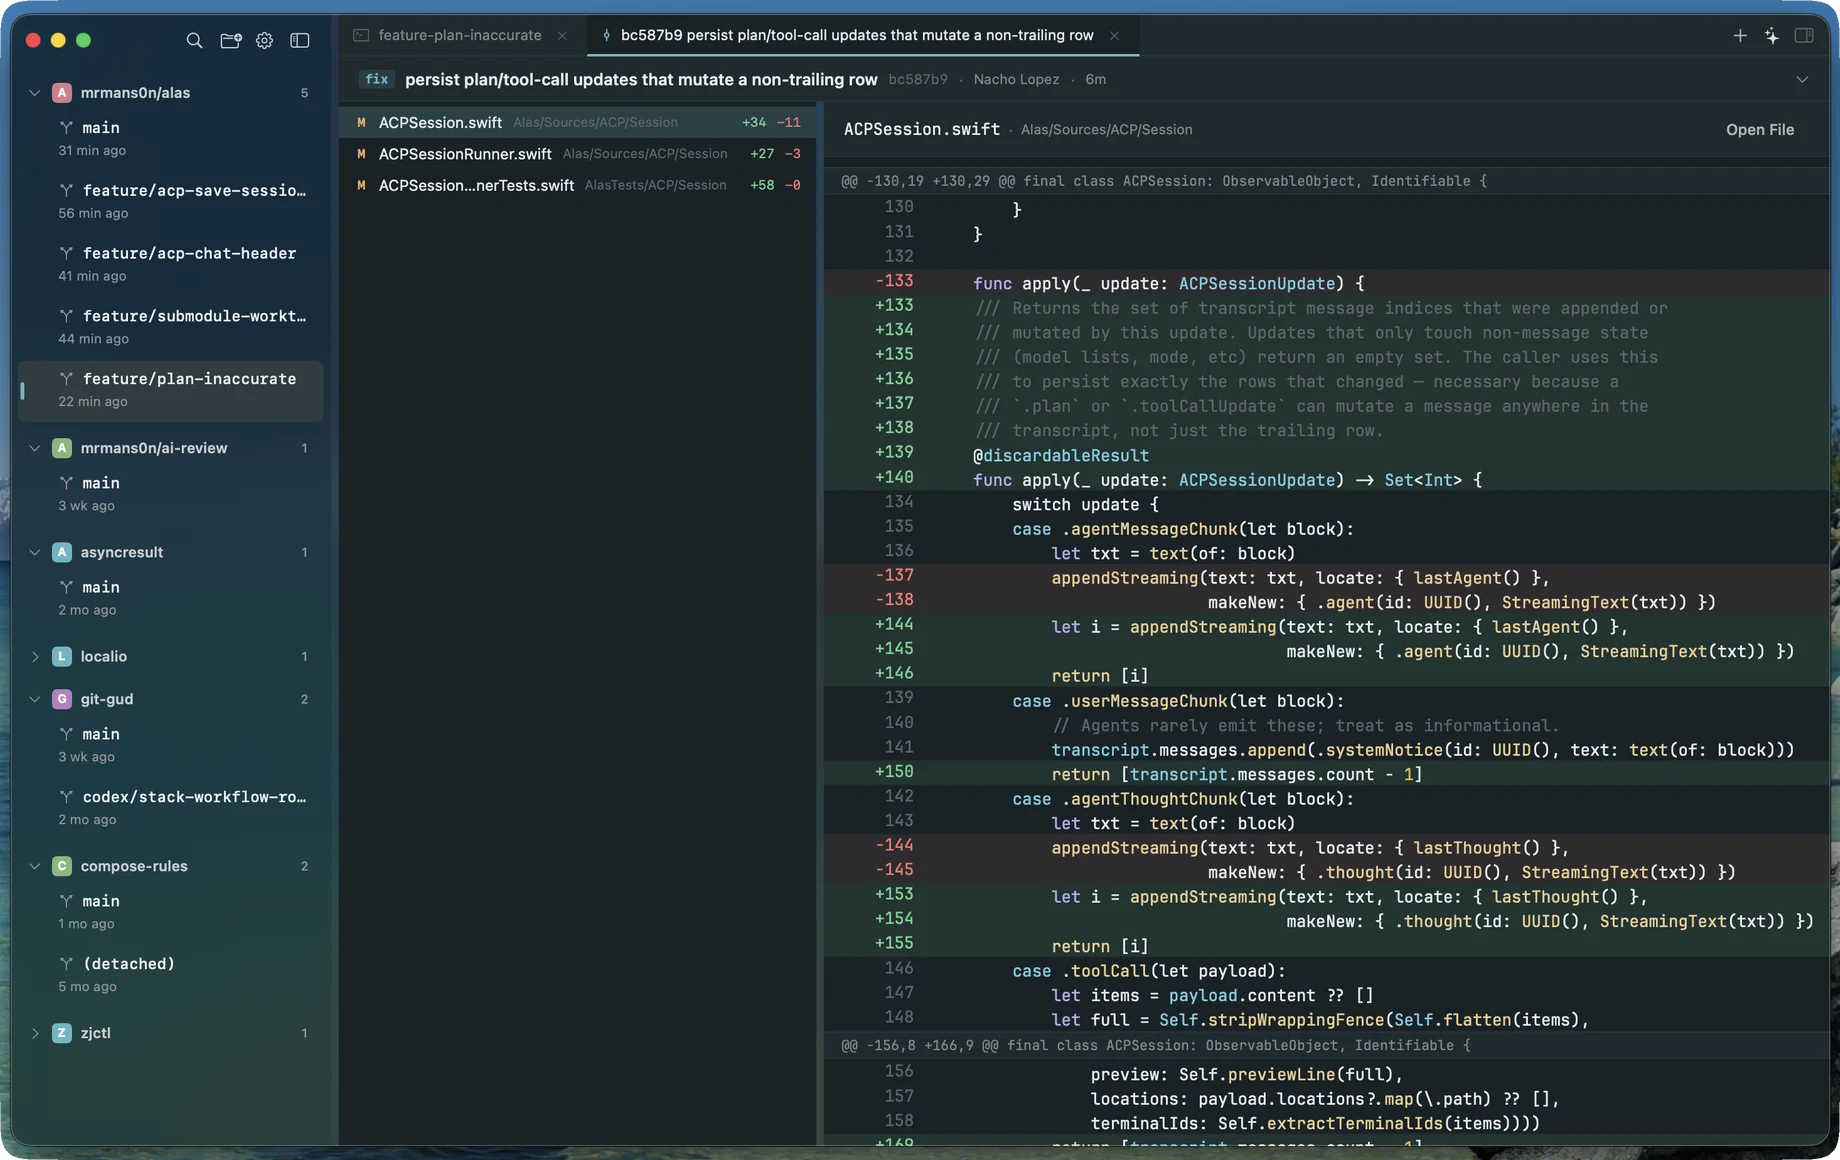Image resolution: width=1840 pixels, height=1160 pixels.
Task: Close the bc587b9 commit tab
Action: (1114, 35)
